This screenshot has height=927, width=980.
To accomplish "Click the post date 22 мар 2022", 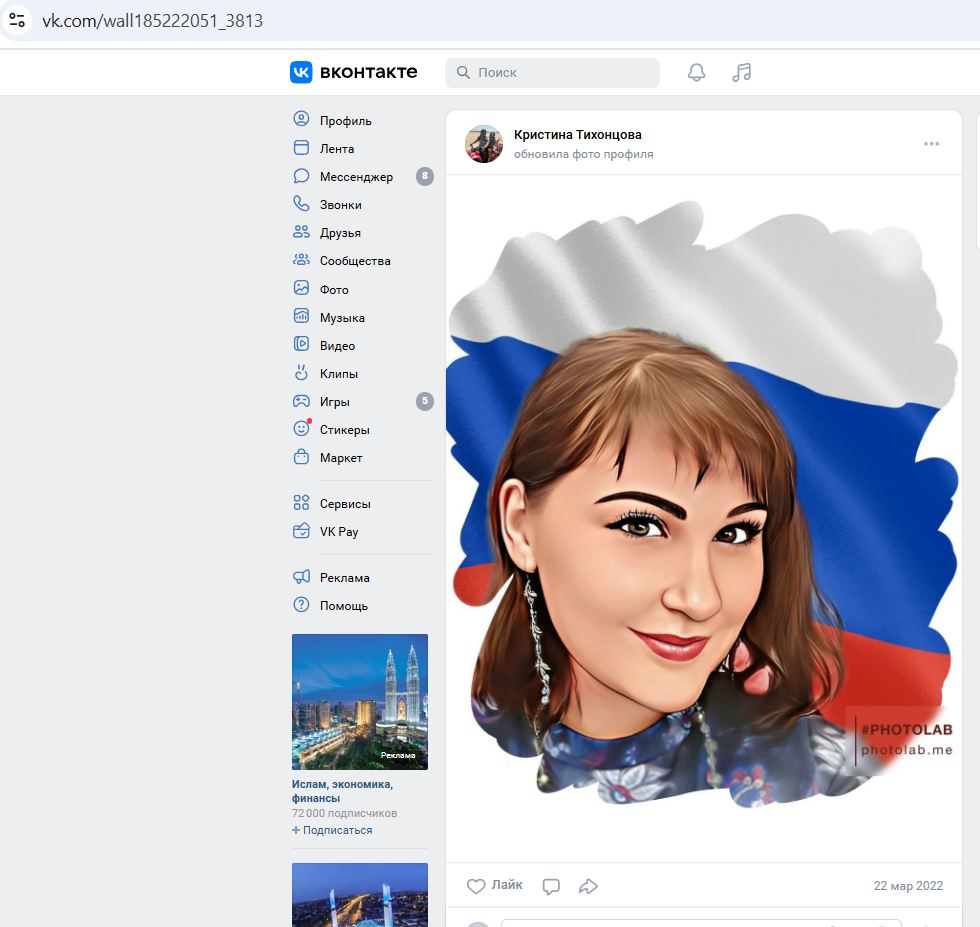I will [x=908, y=886].
